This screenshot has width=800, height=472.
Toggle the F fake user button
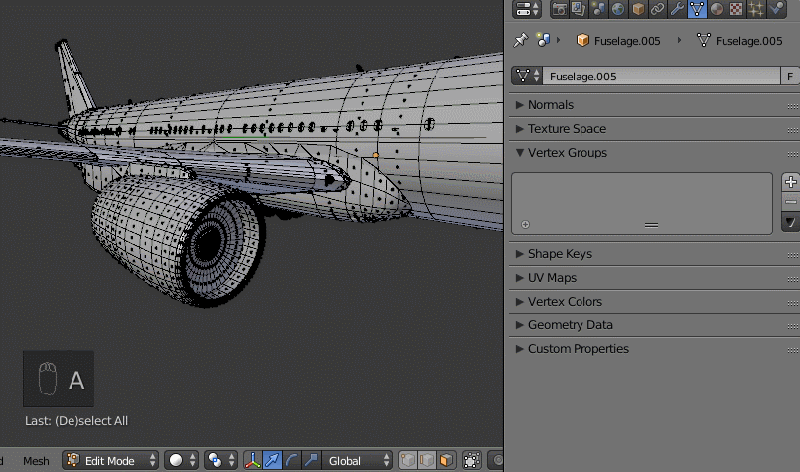[x=790, y=76]
